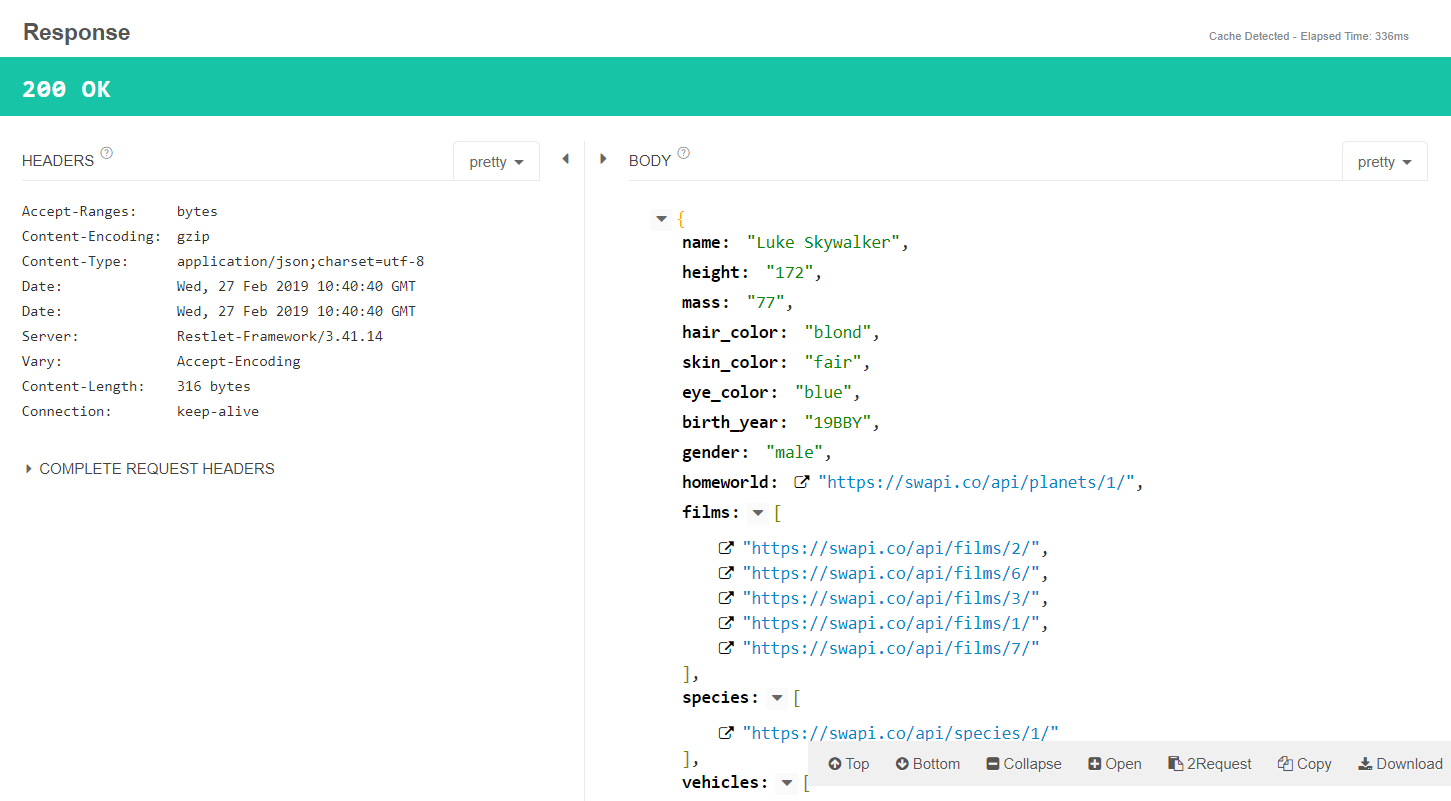Click the open-link icon for films/2
Image resolution: width=1451 pixels, height=801 pixels.
click(x=726, y=548)
